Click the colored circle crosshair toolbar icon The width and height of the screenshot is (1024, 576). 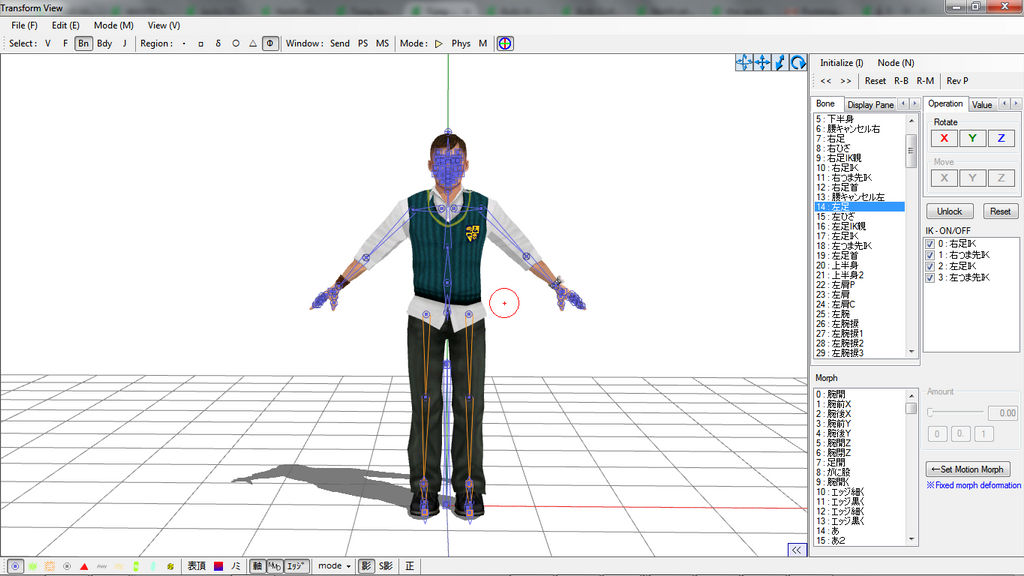(506, 44)
